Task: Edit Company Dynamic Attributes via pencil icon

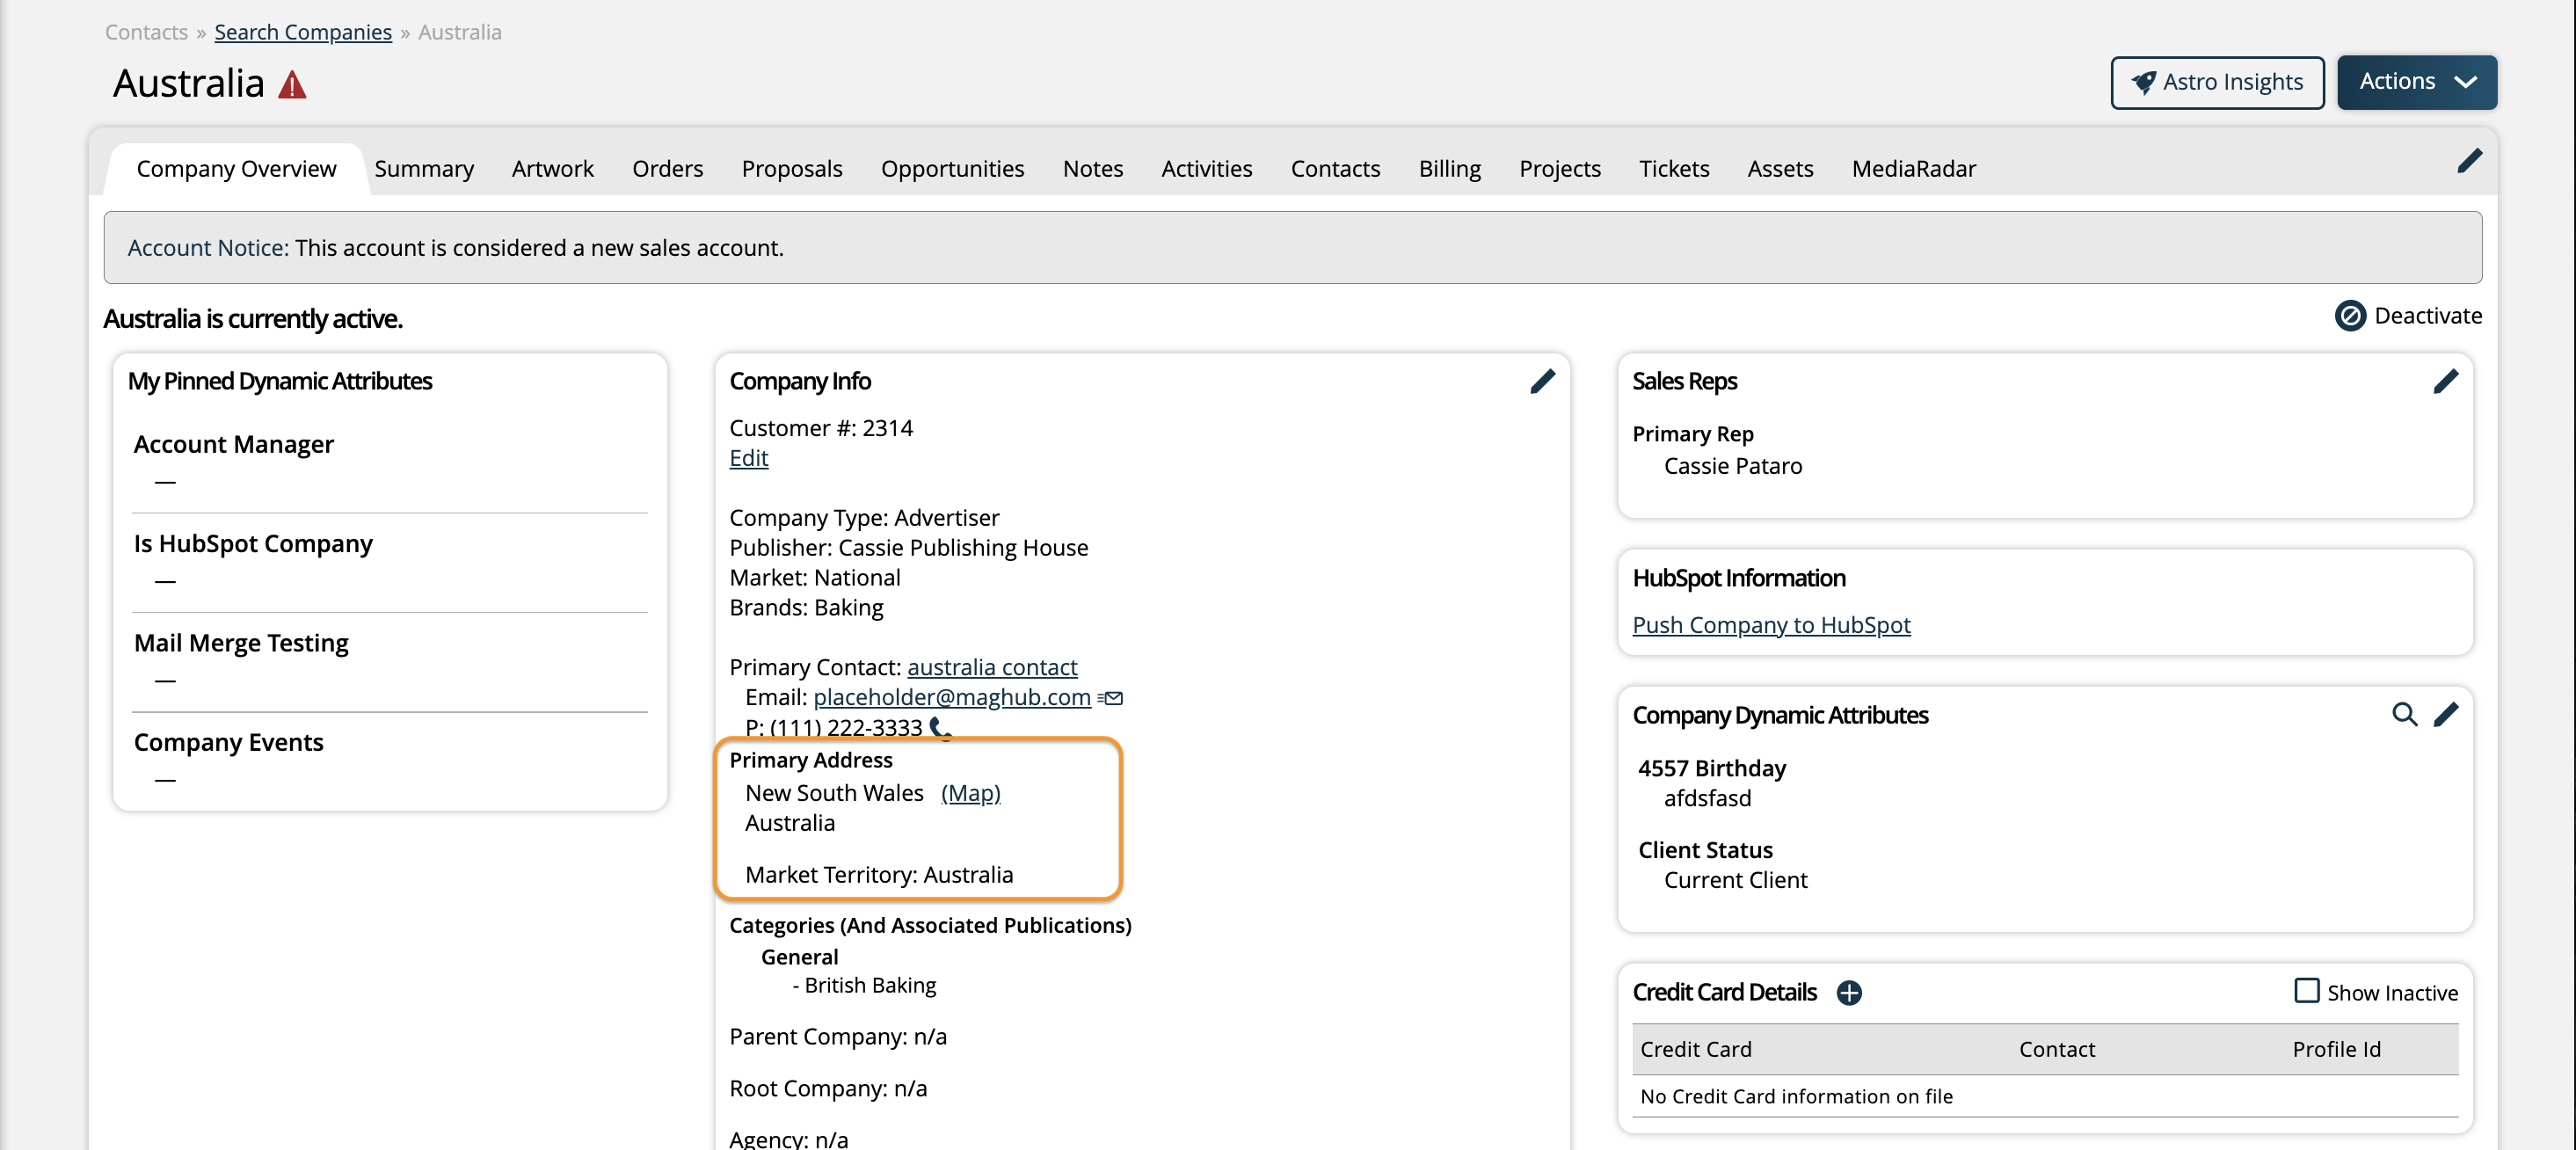Action: [2445, 714]
